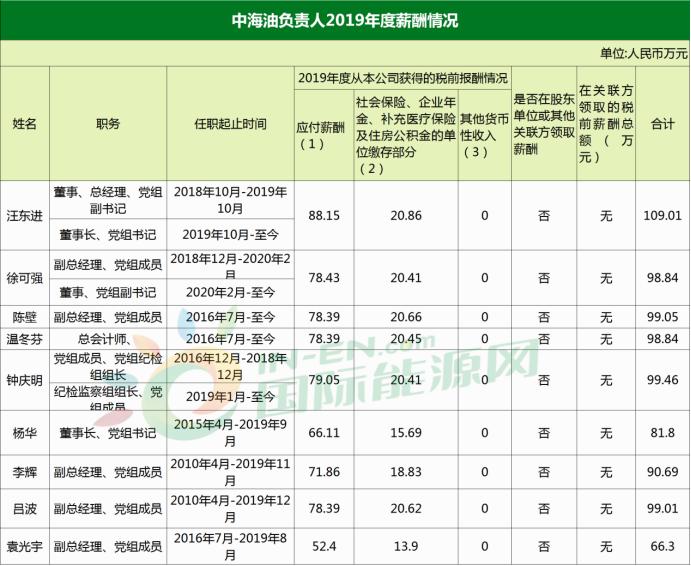
Task: Select the name cell 钟庆明
Action: pyautogui.click(x=25, y=380)
